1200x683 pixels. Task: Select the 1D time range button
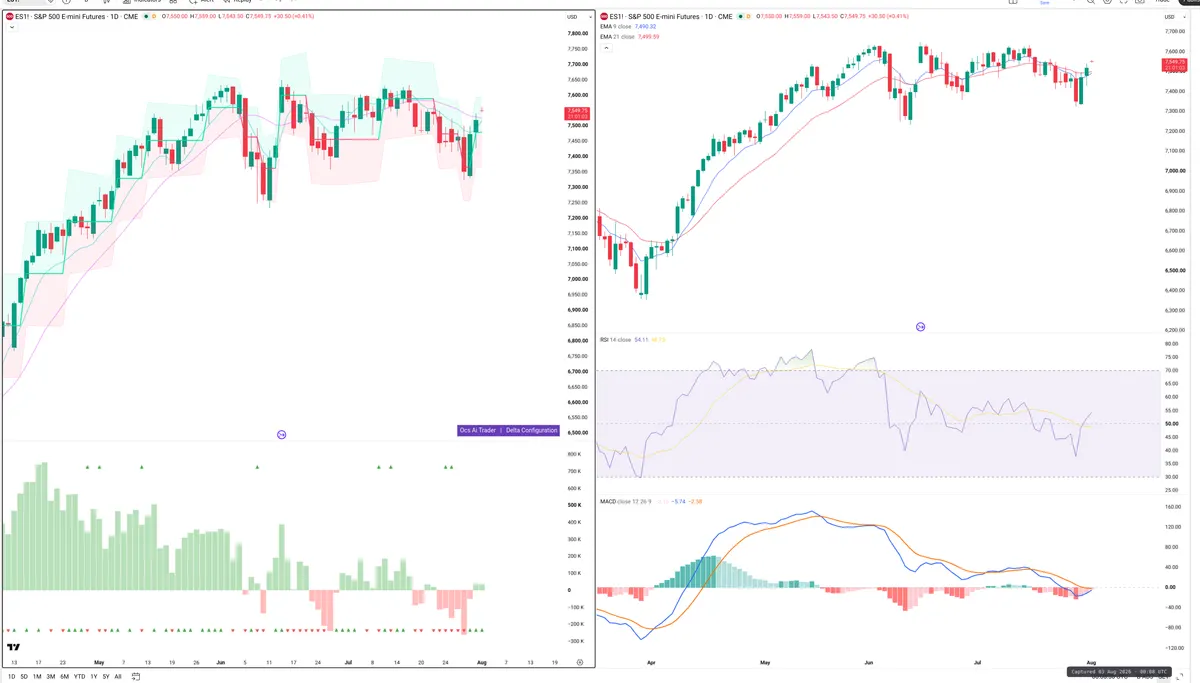[12, 676]
